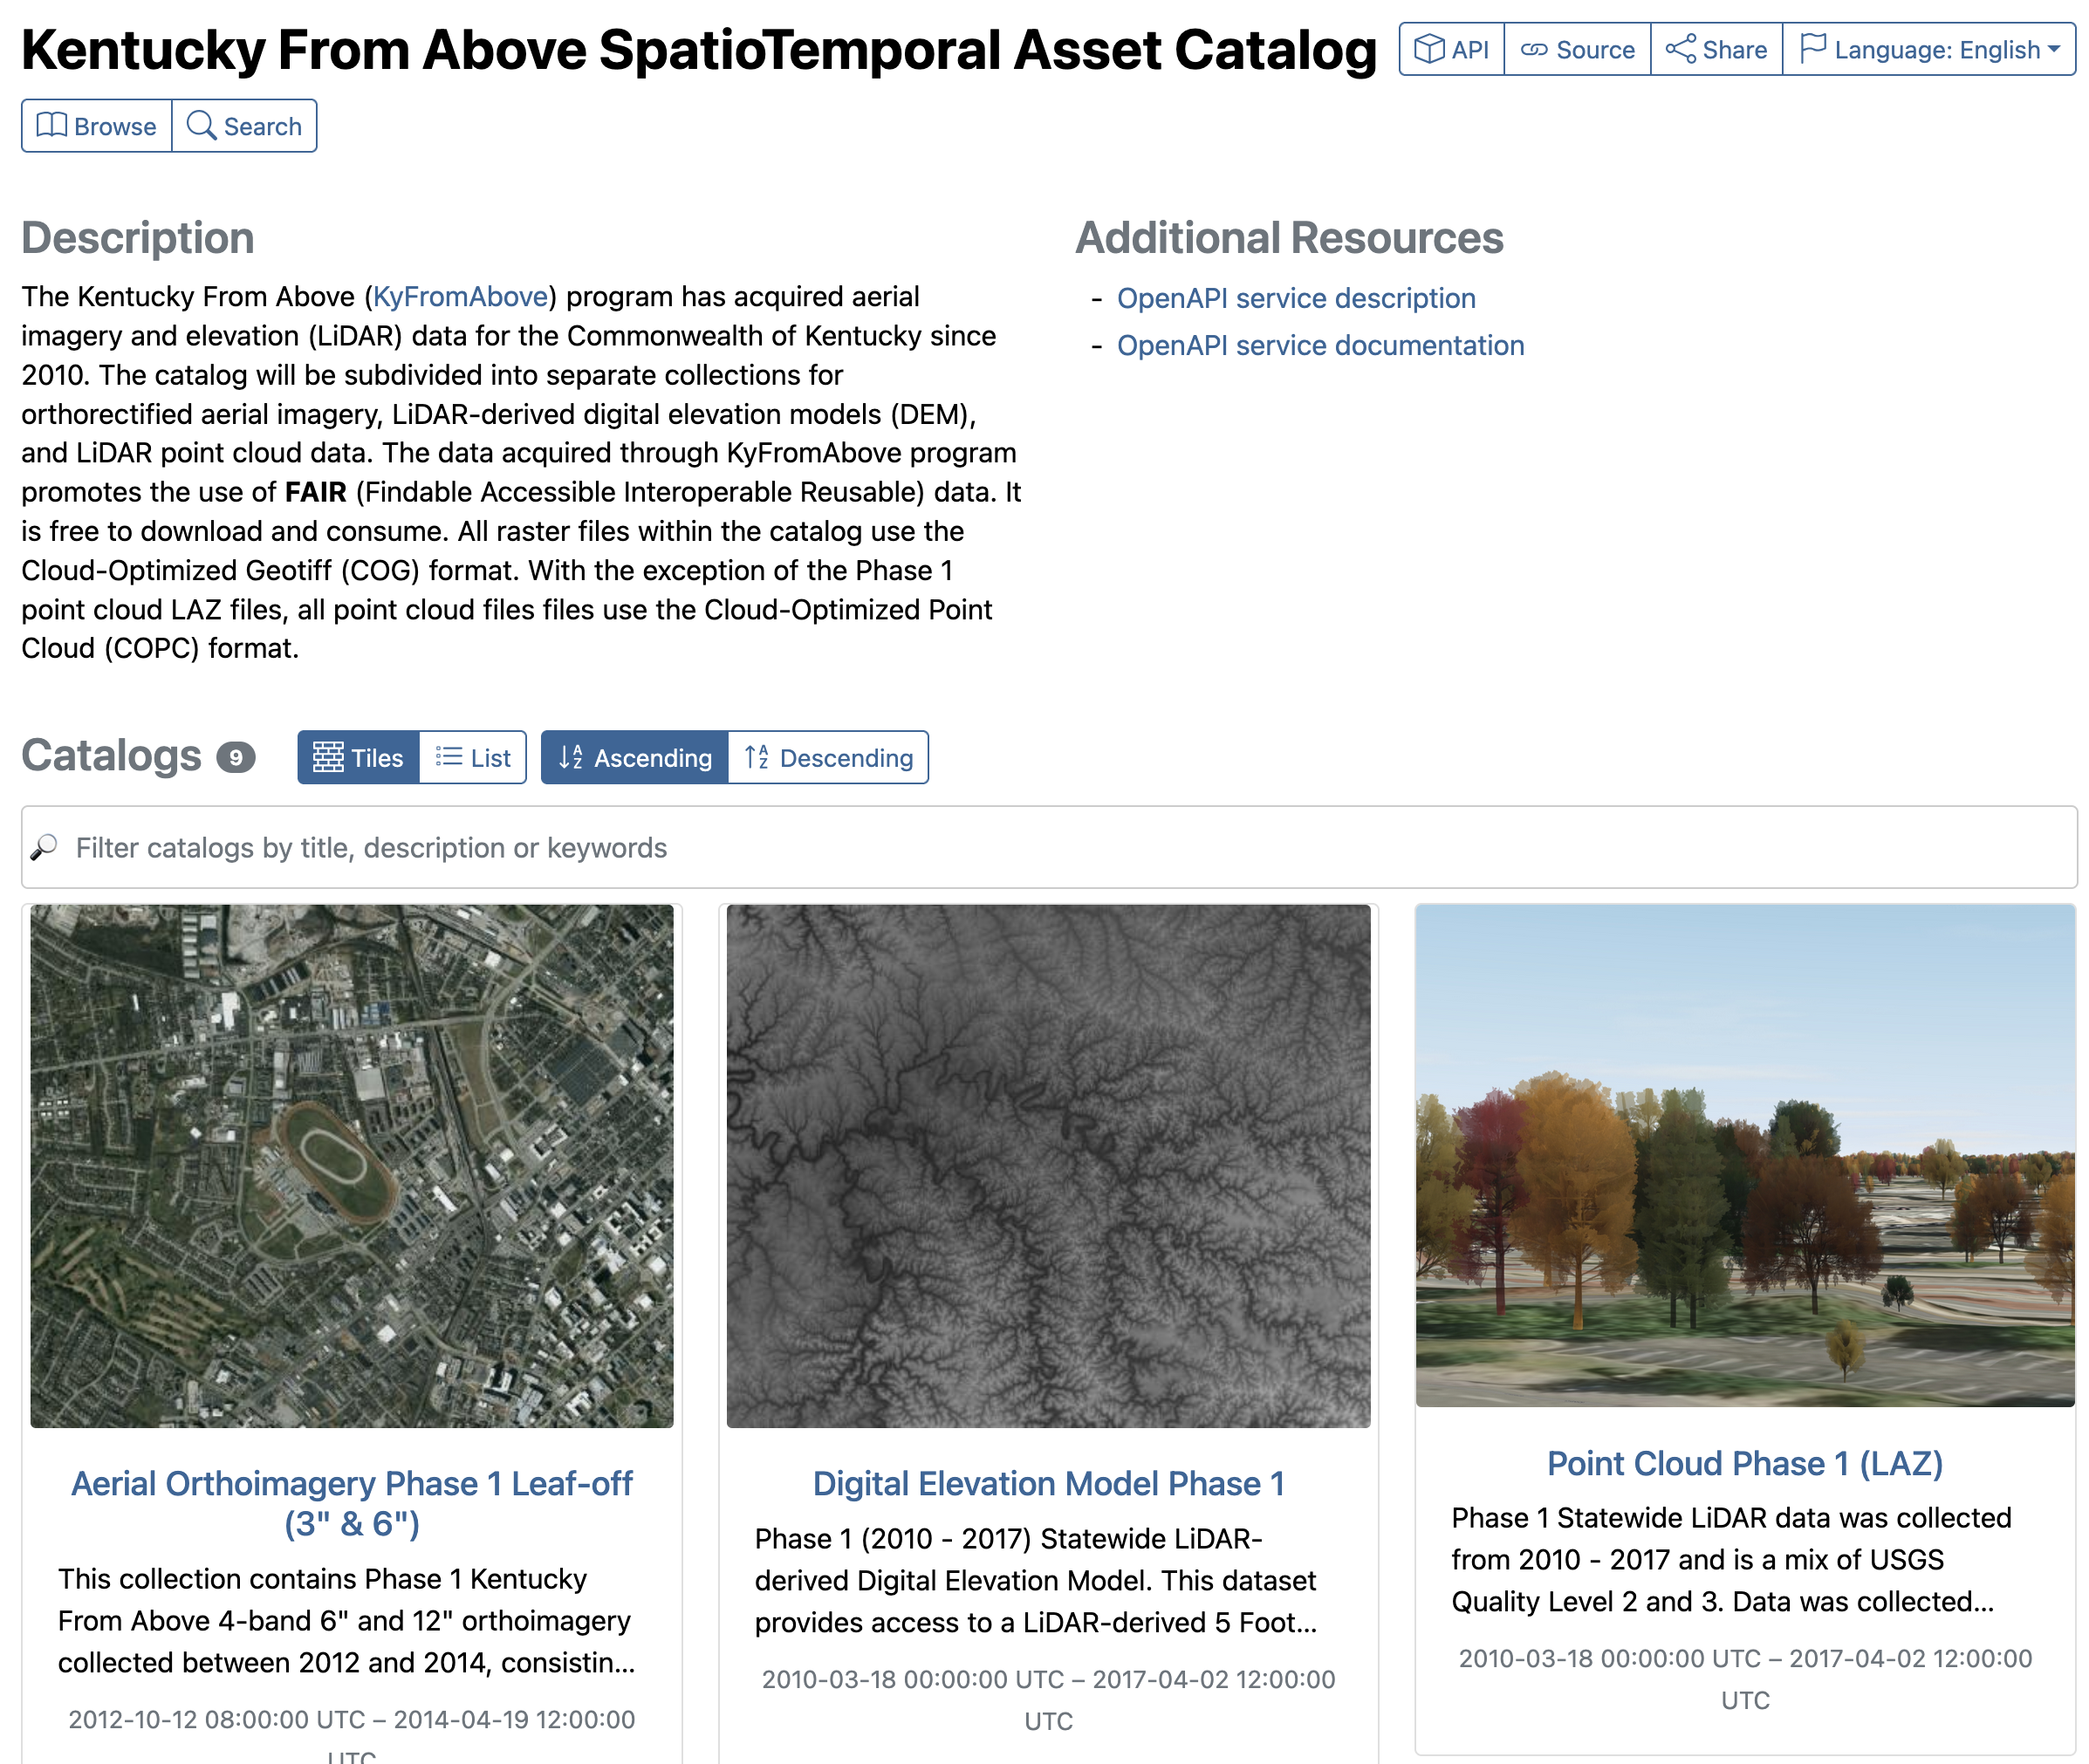Click the page title Kentucky From Above
2089x1764 pixels.
699,50
